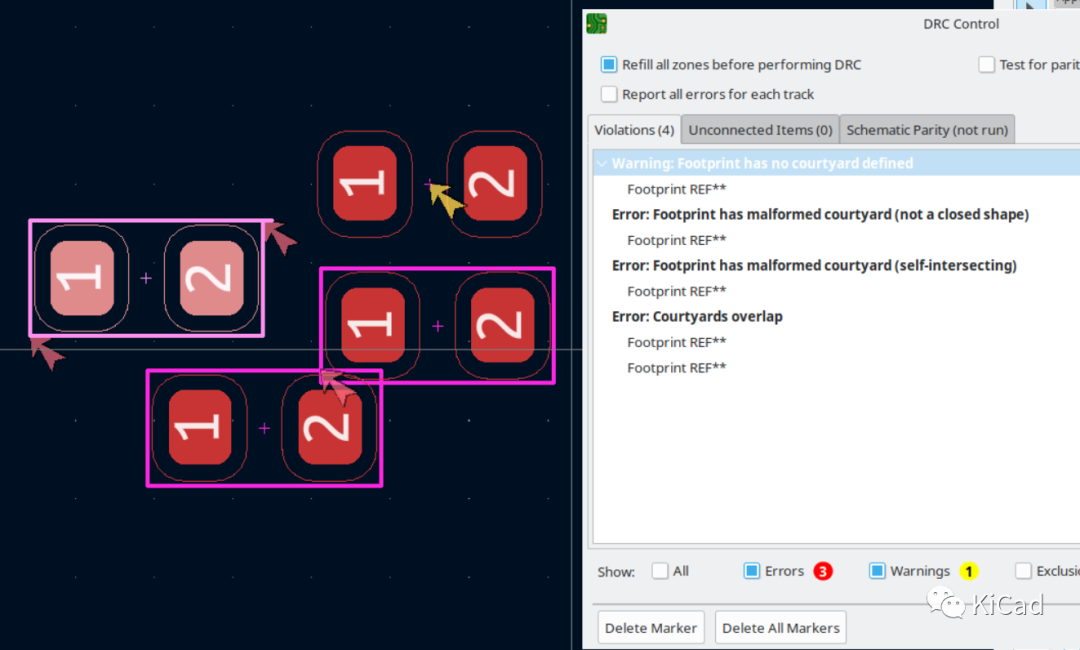Click the yellow warnings count badge
1080x650 pixels.
[x=968, y=571]
